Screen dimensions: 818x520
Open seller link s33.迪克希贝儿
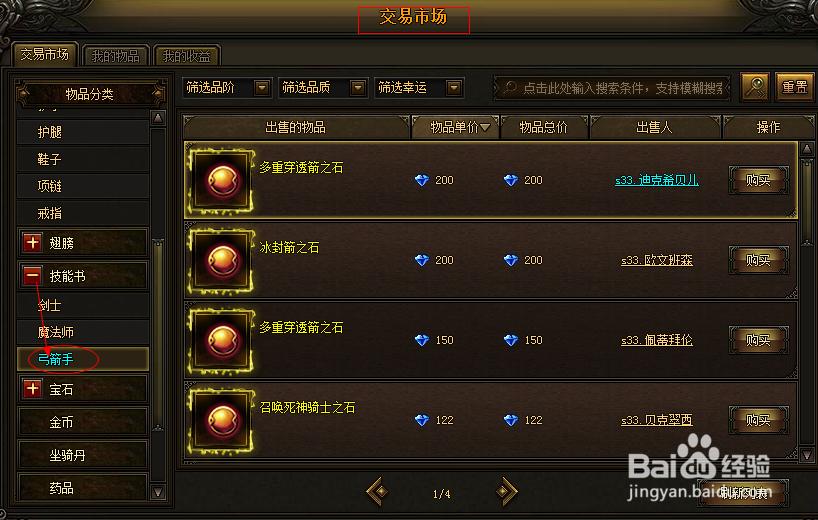click(x=656, y=180)
